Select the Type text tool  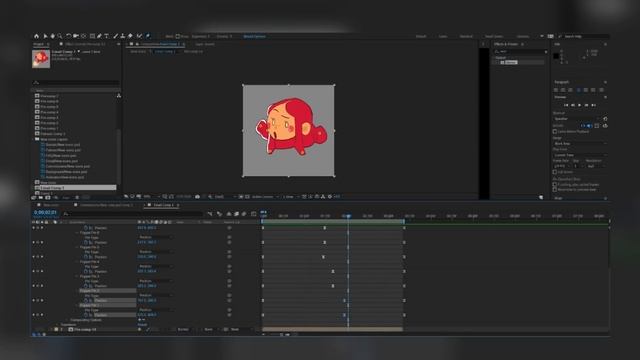click(107, 36)
